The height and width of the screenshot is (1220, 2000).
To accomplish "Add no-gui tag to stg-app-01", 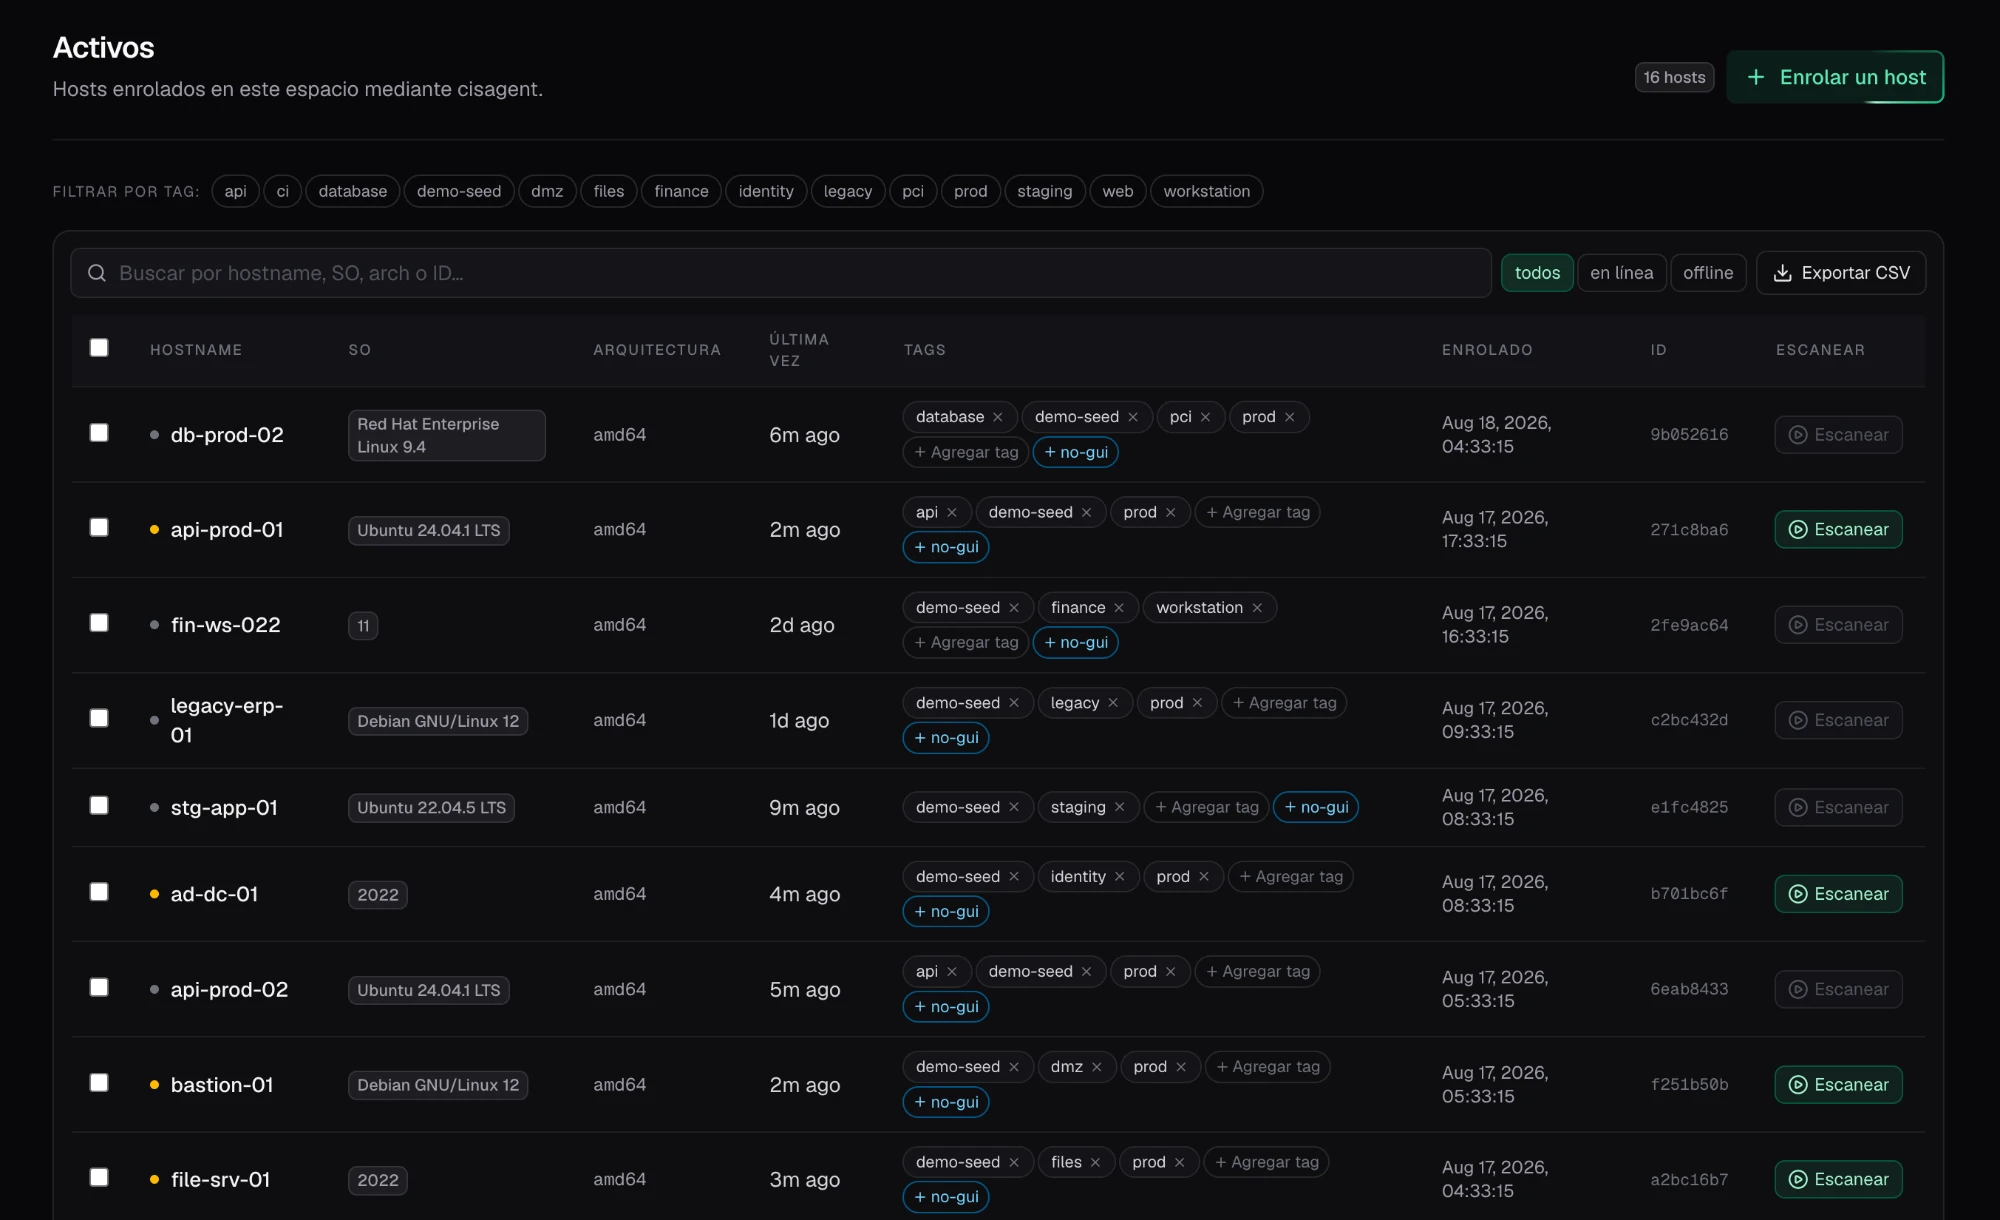I will [1315, 807].
